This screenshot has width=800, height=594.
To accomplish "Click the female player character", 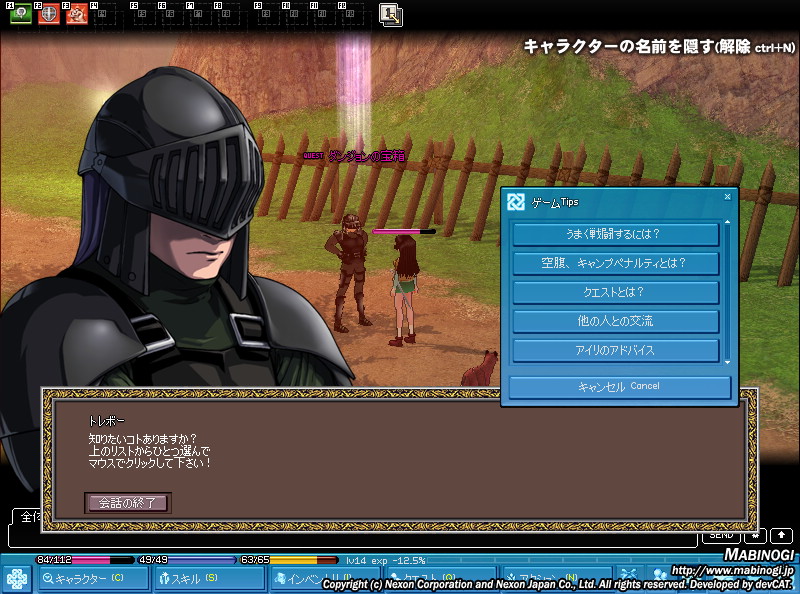I will coord(405,289).
